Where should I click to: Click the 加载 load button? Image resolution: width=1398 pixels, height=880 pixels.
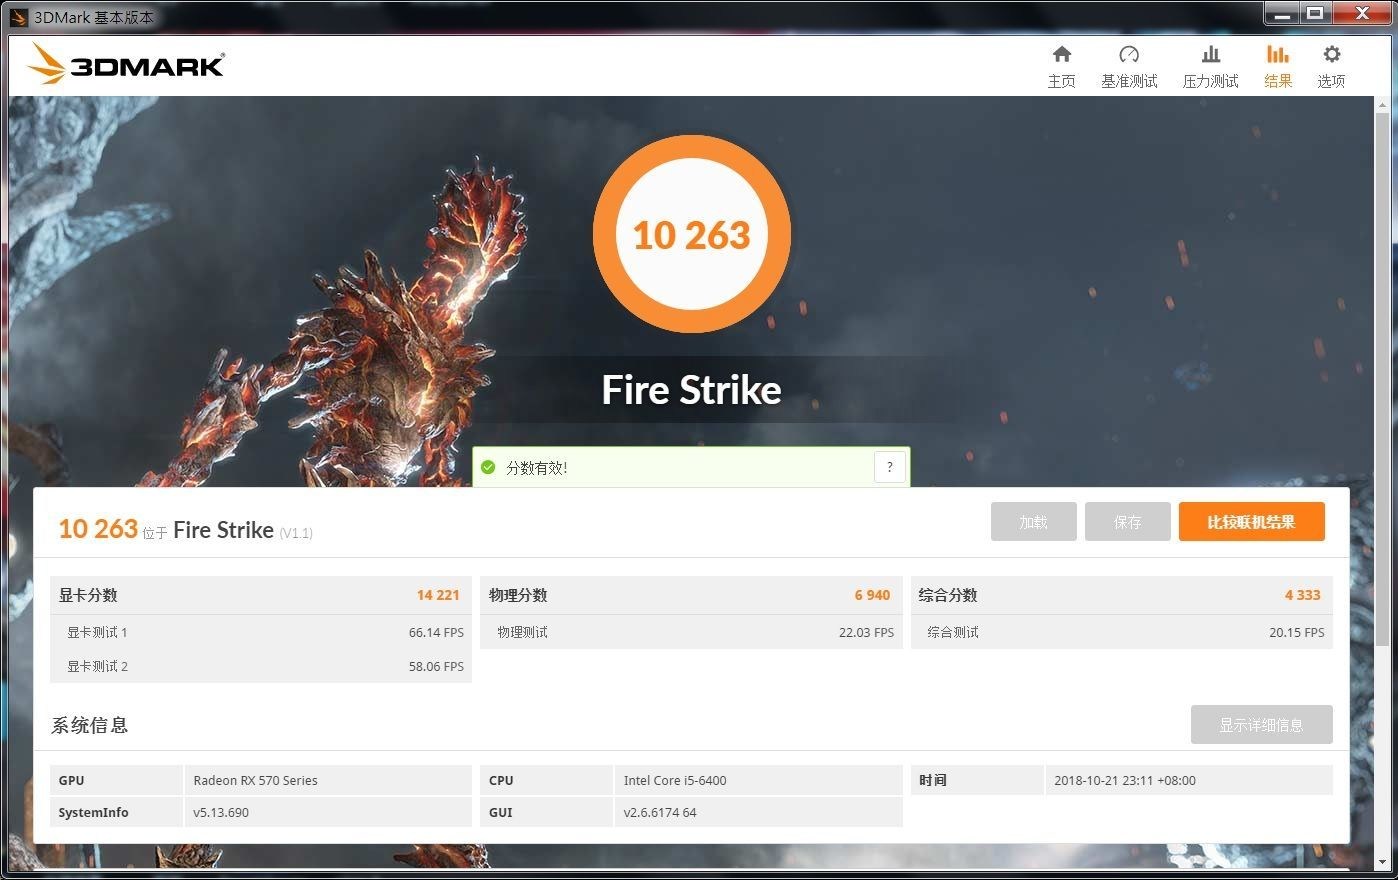click(x=1033, y=522)
